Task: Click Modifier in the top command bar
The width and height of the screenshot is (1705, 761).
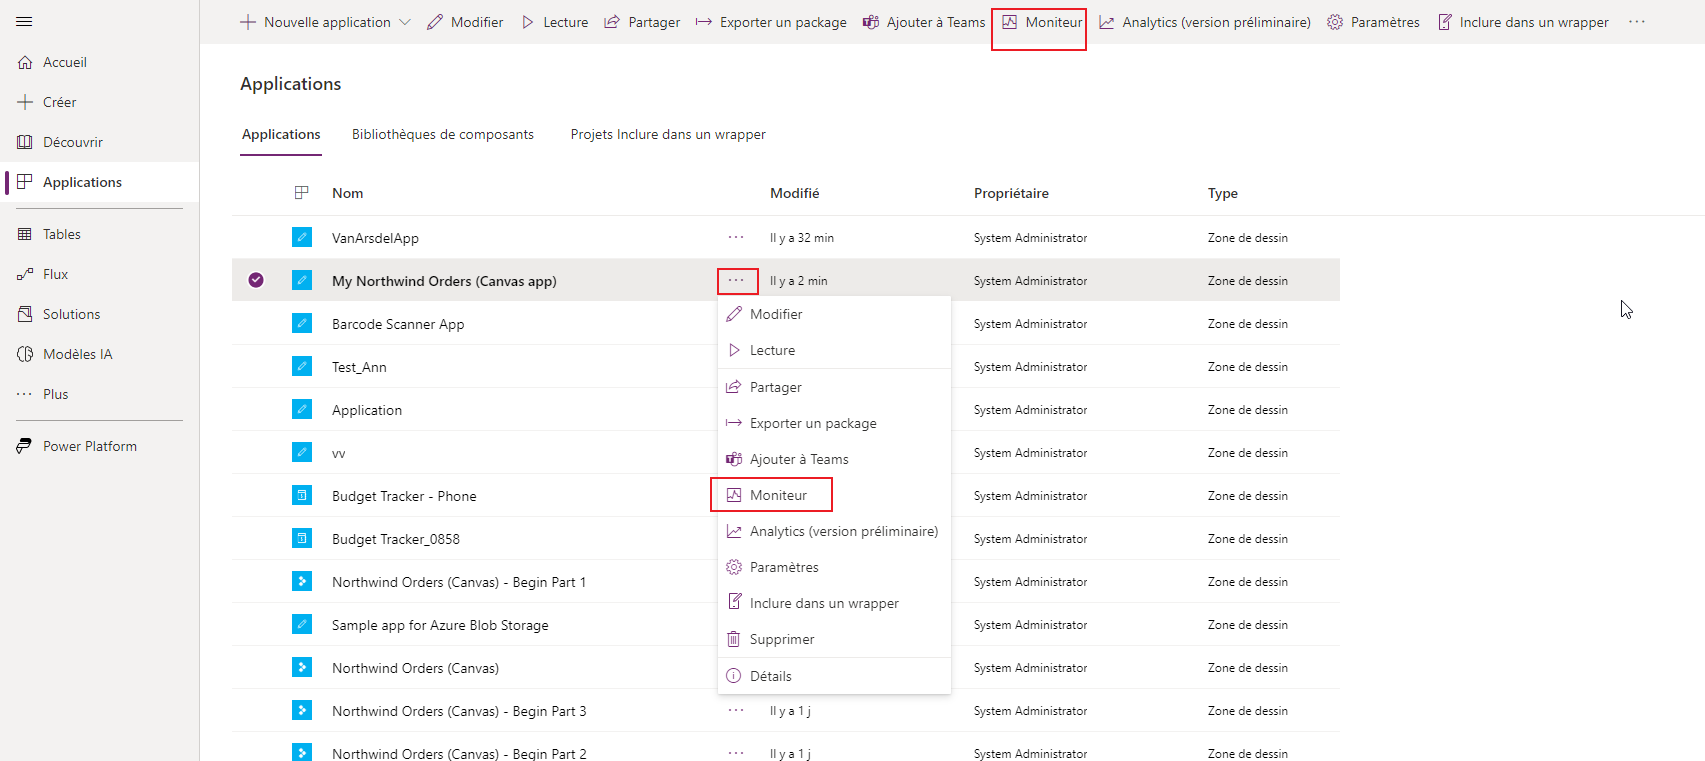Action: pyautogui.click(x=465, y=22)
